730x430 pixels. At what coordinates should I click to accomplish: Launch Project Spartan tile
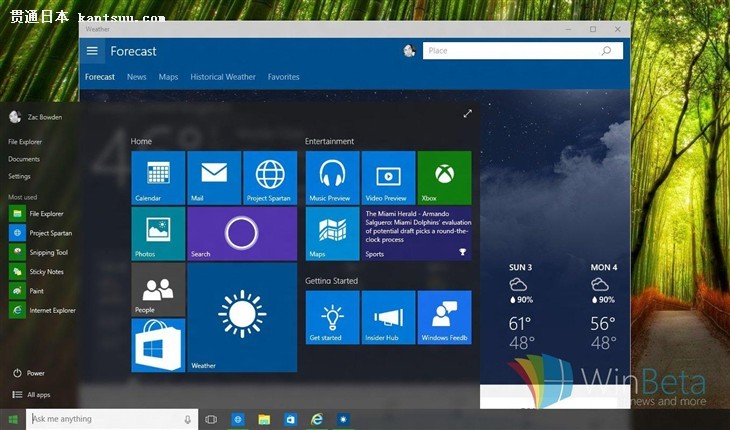tap(270, 178)
